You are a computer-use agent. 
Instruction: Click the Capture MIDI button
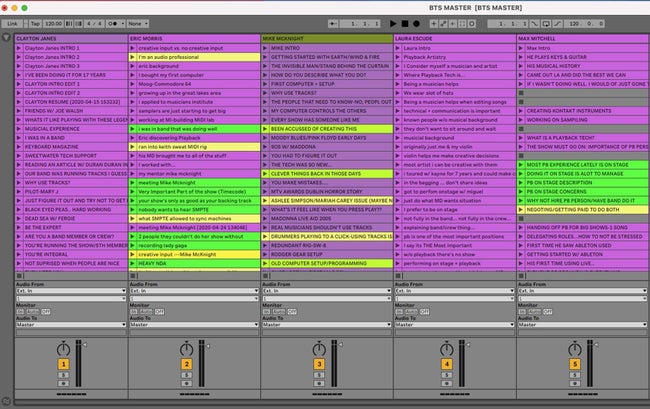tap(462, 24)
